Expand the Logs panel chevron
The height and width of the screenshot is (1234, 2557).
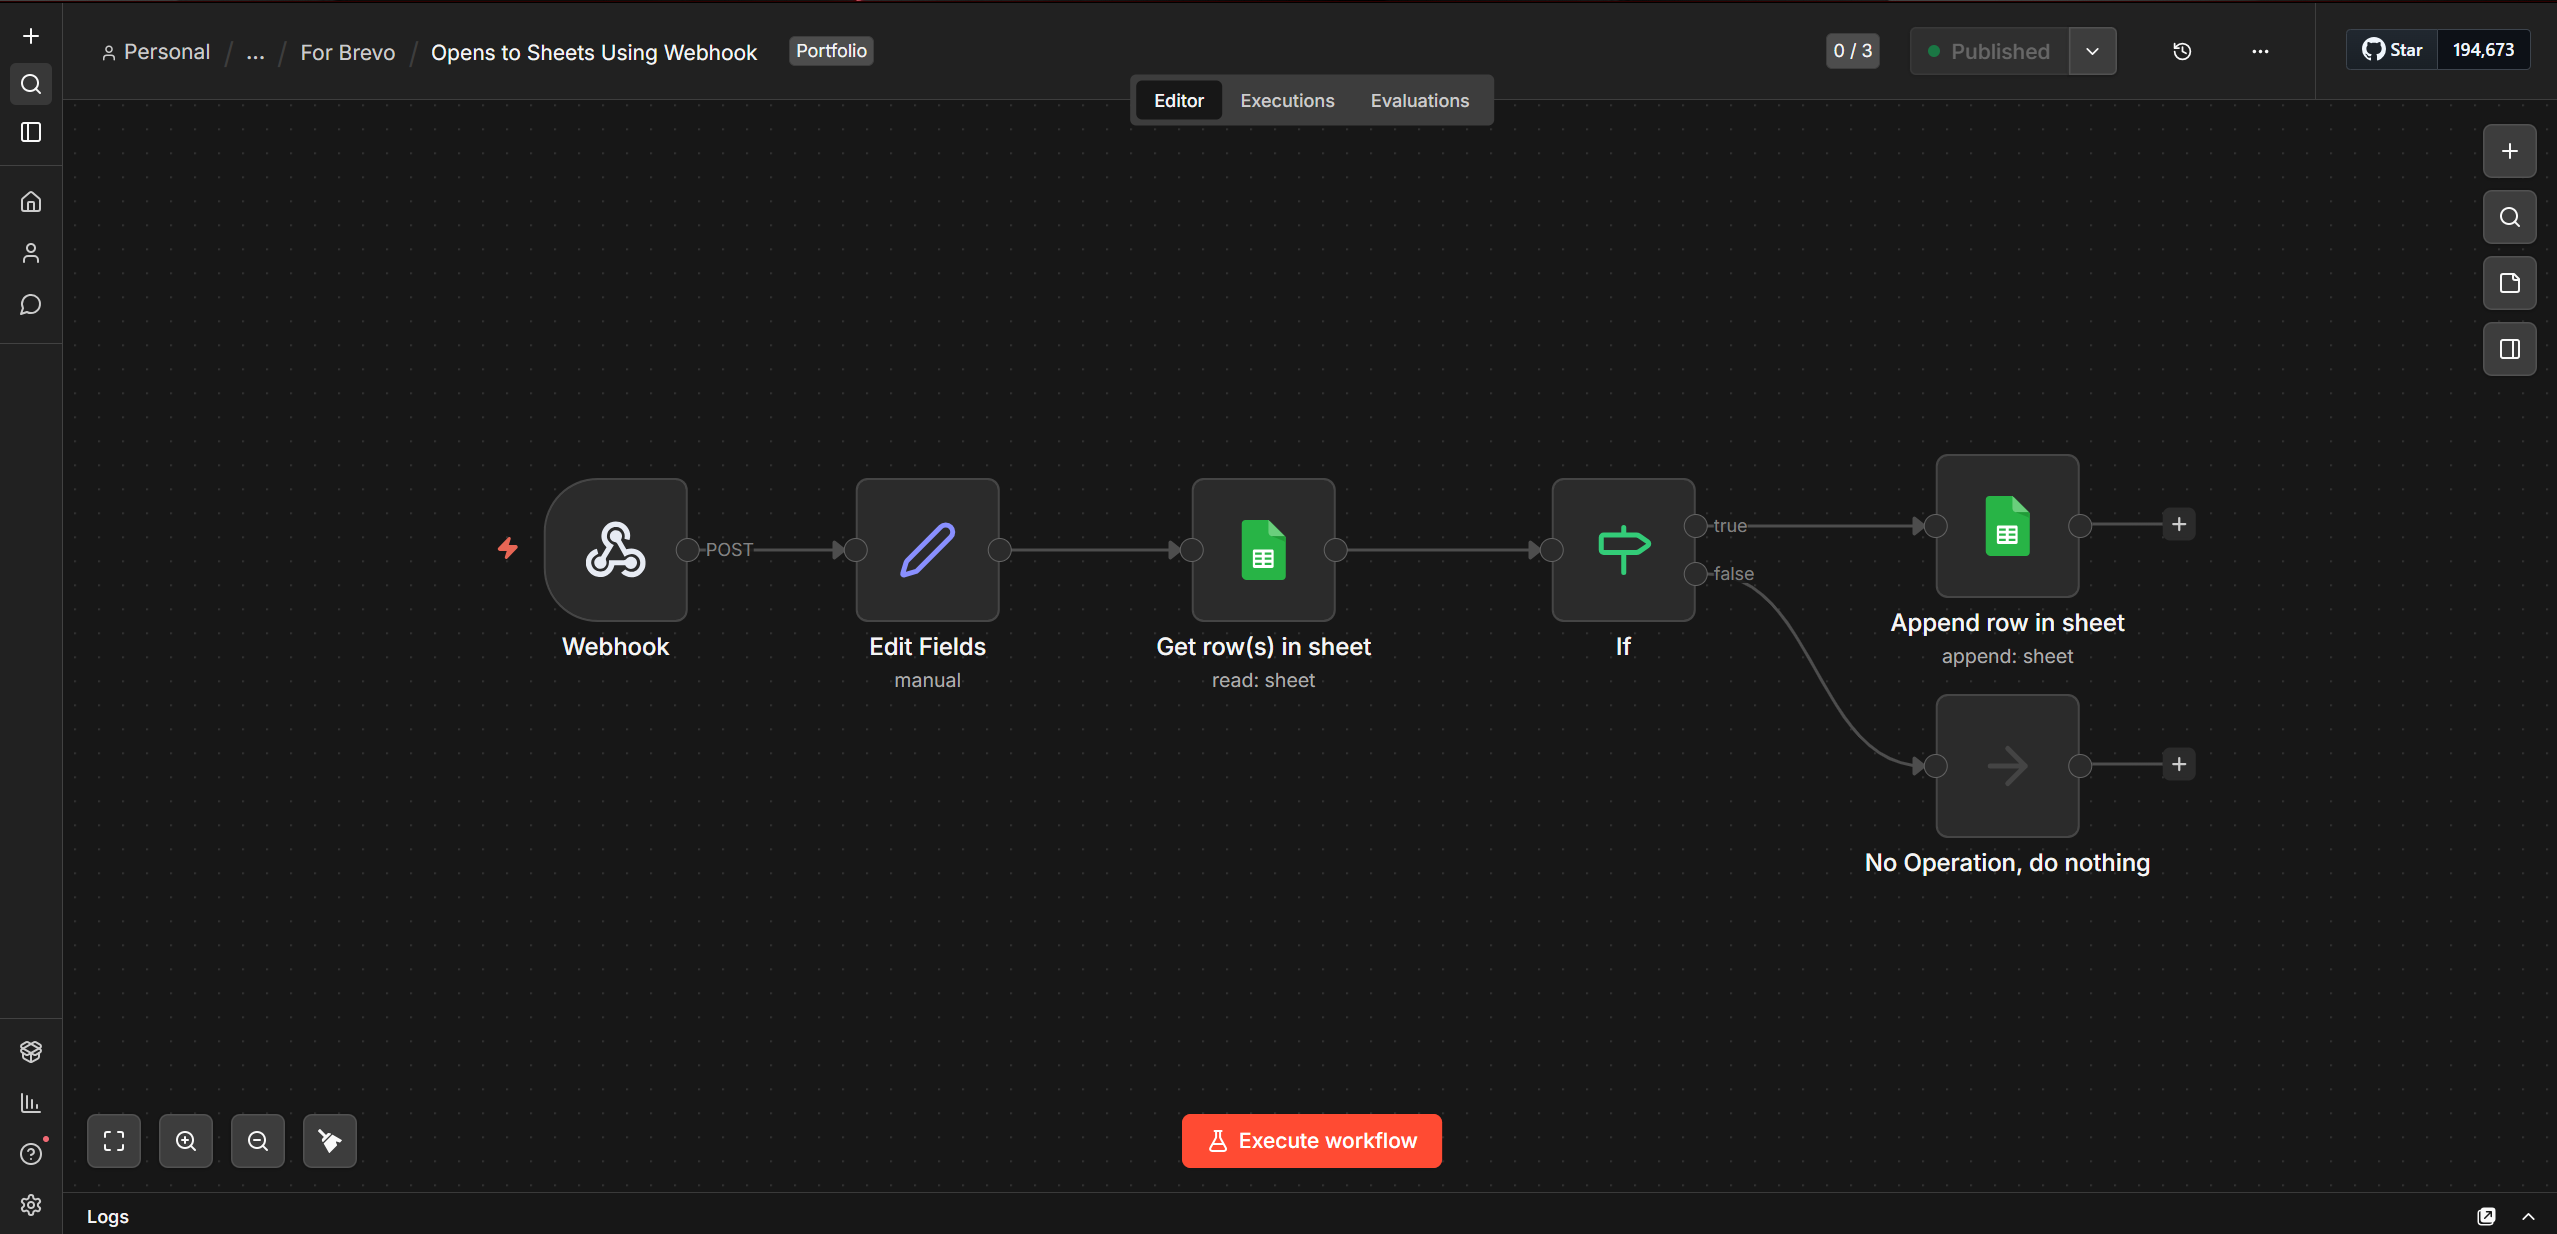pyautogui.click(x=2528, y=1216)
